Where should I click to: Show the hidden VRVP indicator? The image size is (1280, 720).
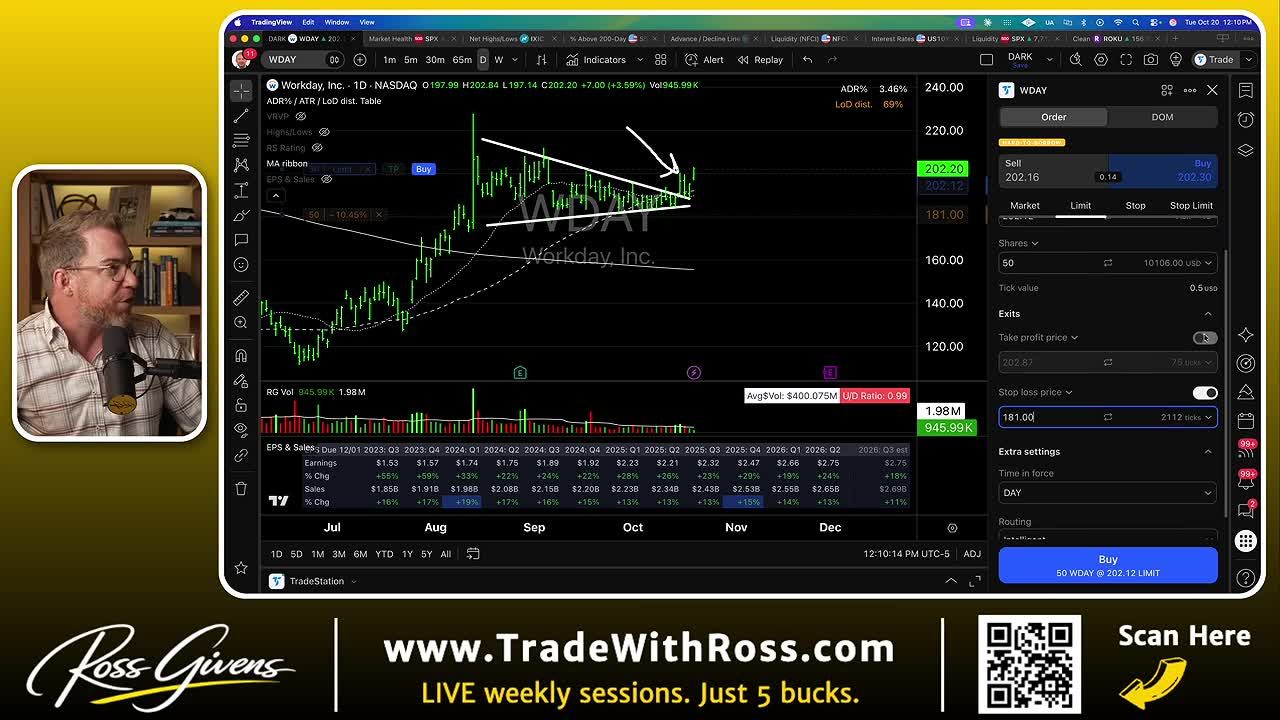coord(300,117)
